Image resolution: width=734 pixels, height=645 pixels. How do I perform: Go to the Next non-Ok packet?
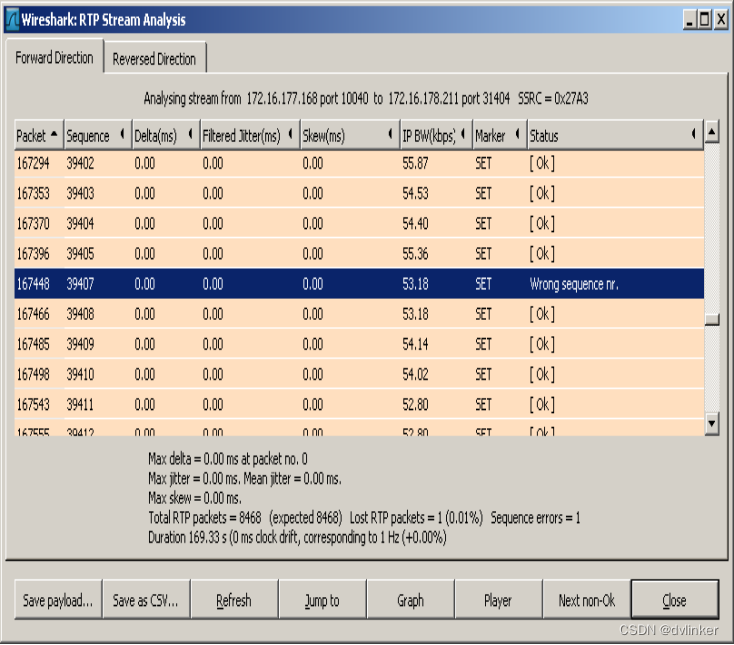587,600
